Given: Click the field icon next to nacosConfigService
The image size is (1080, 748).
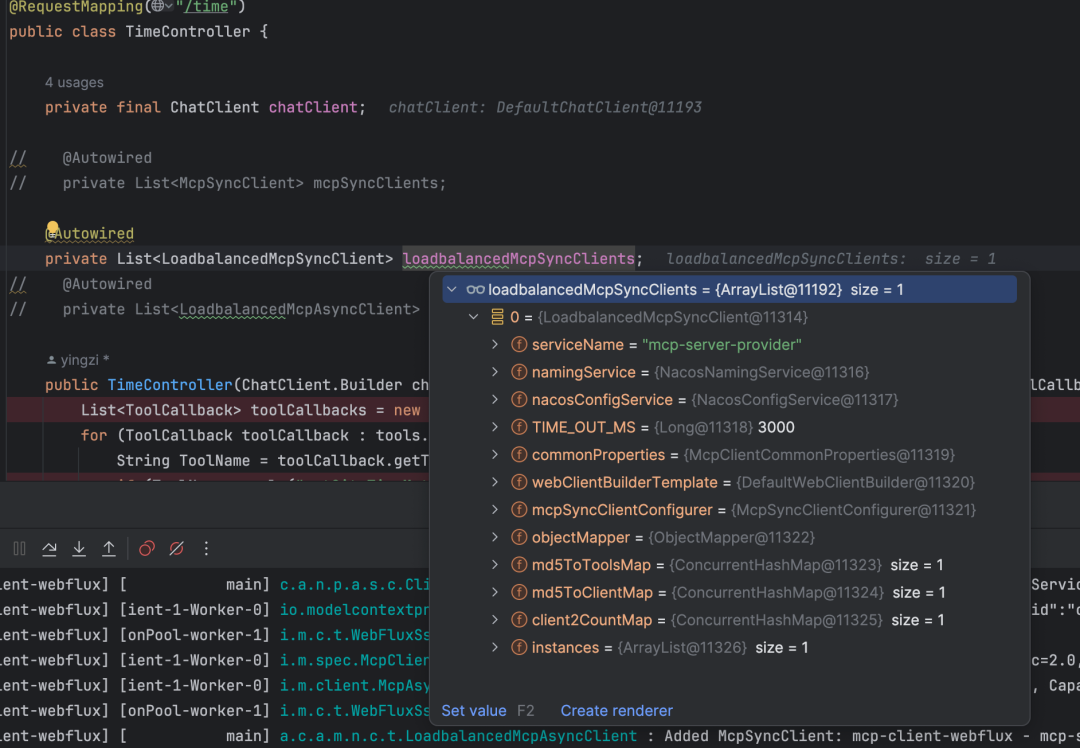Looking at the screenshot, I should pos(519,399).
